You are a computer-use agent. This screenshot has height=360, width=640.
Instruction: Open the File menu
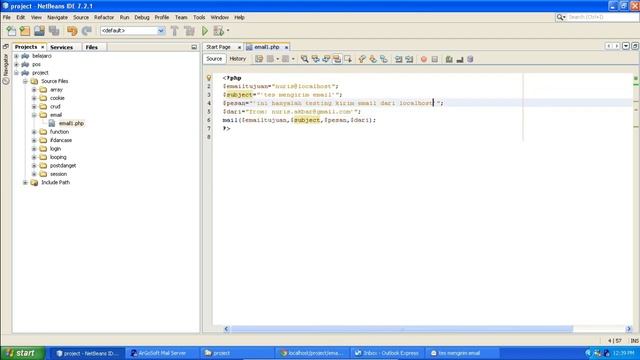tap(7, 17)
